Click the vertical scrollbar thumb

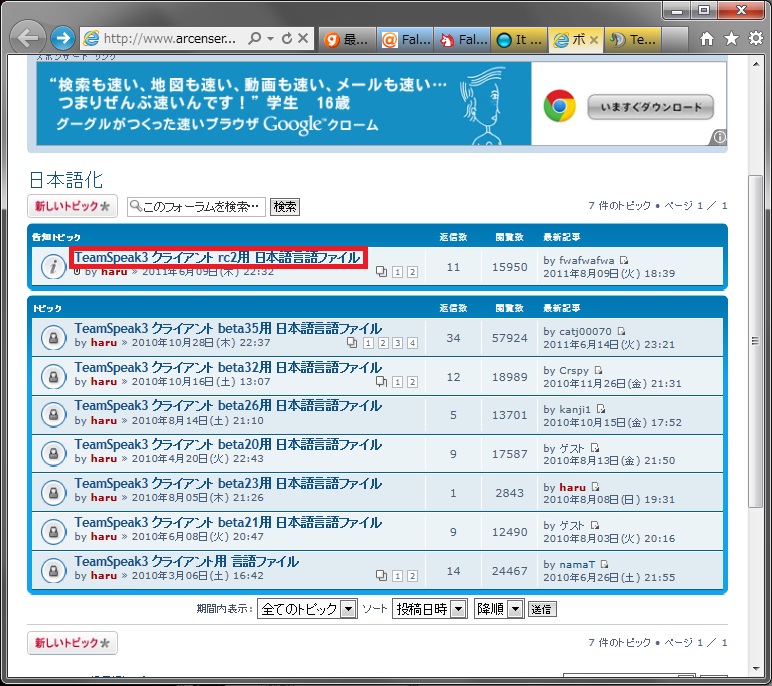tap(755, 341)
